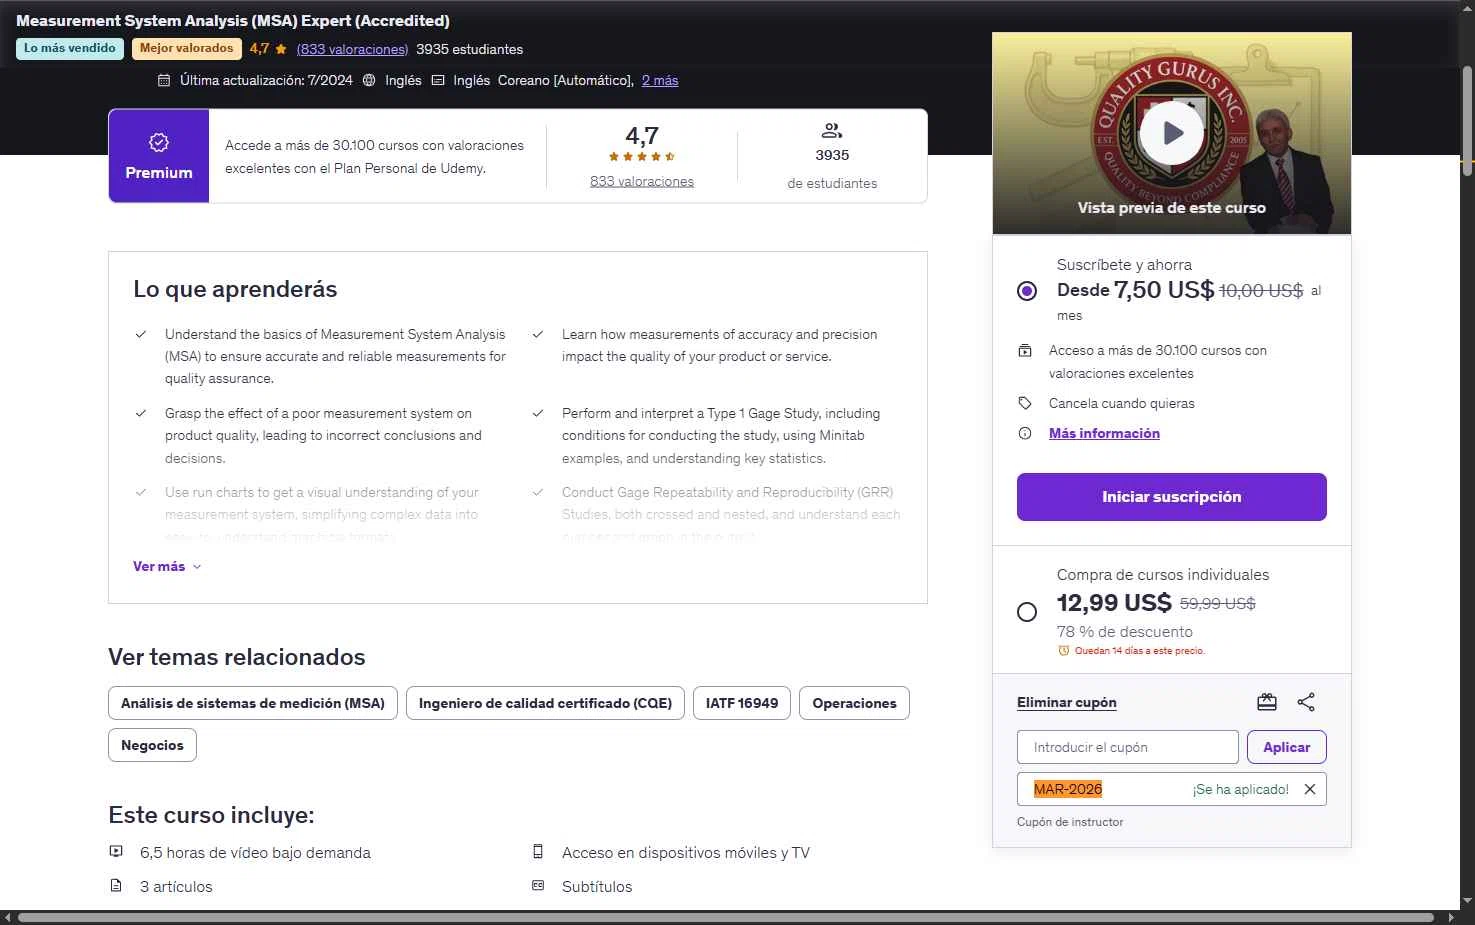This screenshot has height=925, width=1475.
Task: Click the Premium badge icon
Action: (x=159, y=142)
